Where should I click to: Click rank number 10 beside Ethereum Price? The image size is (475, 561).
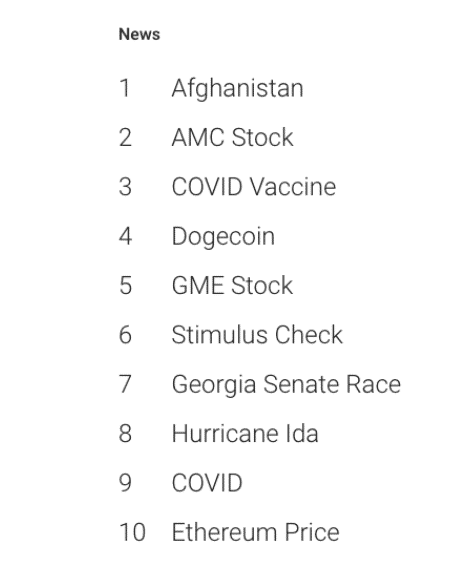click(132, 532)
